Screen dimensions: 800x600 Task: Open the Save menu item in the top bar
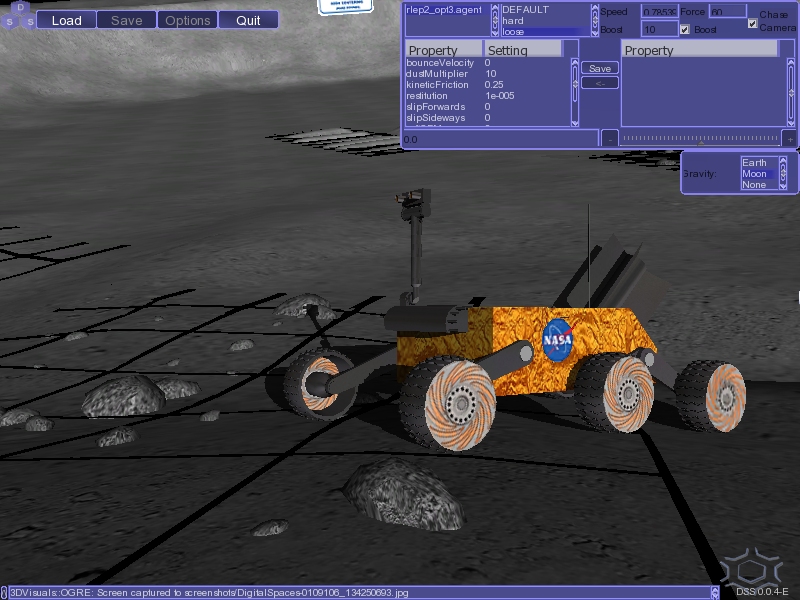pos(127,20)
